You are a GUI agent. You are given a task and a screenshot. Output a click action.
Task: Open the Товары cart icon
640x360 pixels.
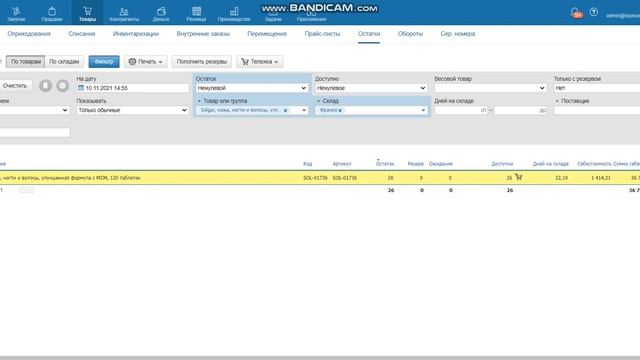[x=87, y=13]
